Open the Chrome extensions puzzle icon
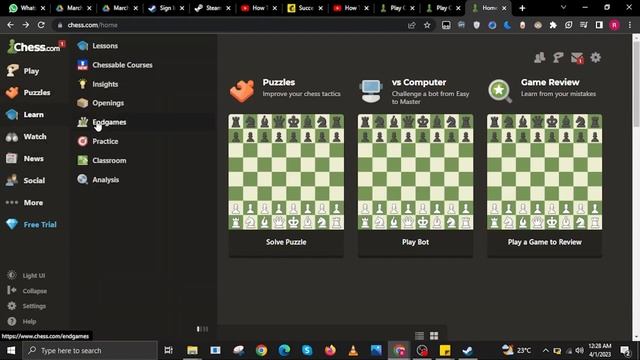Image resolution: width=640 pixels, height=360 pixels. 553,25
